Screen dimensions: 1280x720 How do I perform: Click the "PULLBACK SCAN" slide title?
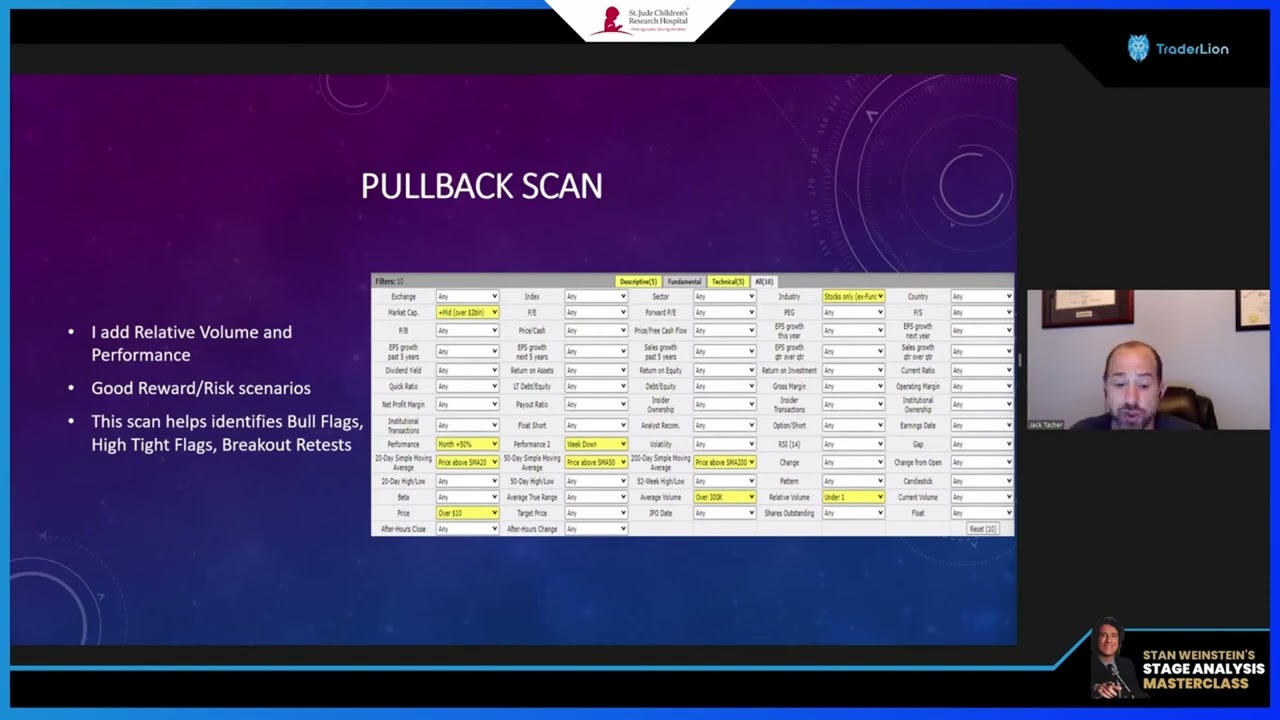coord(481,186)
